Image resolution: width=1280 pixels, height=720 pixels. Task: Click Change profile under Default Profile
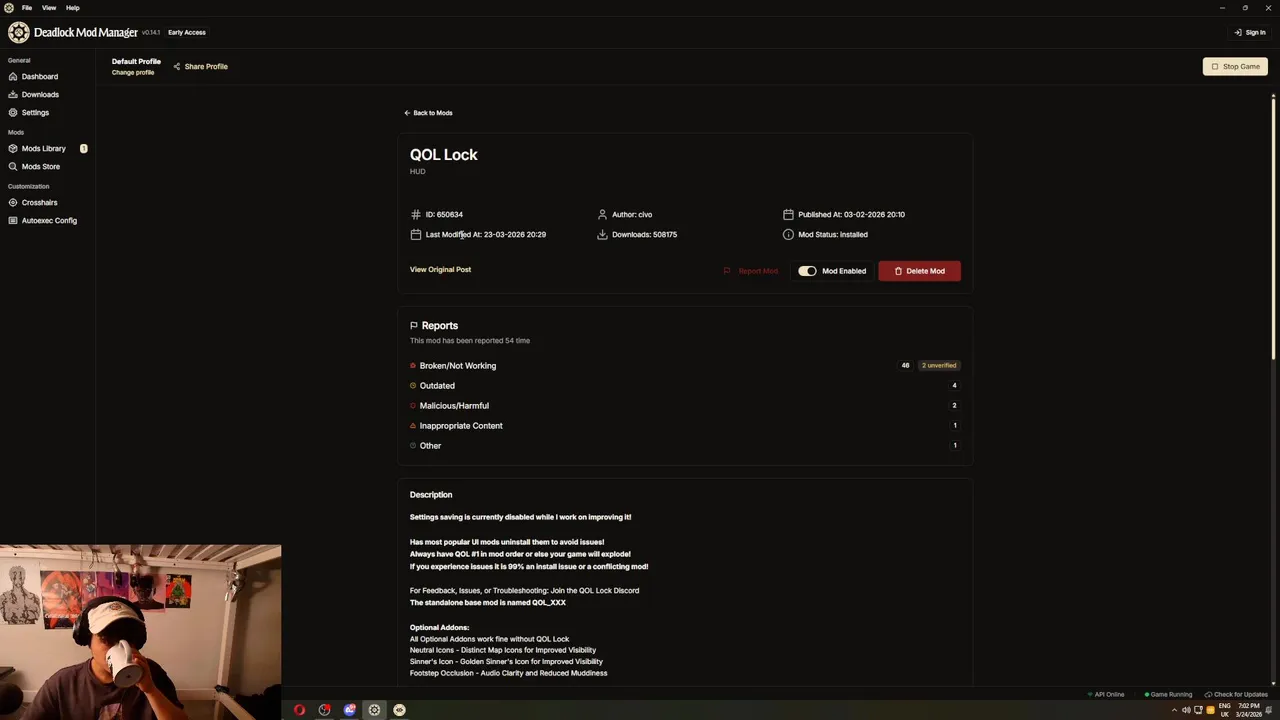(x=133, y=72)
